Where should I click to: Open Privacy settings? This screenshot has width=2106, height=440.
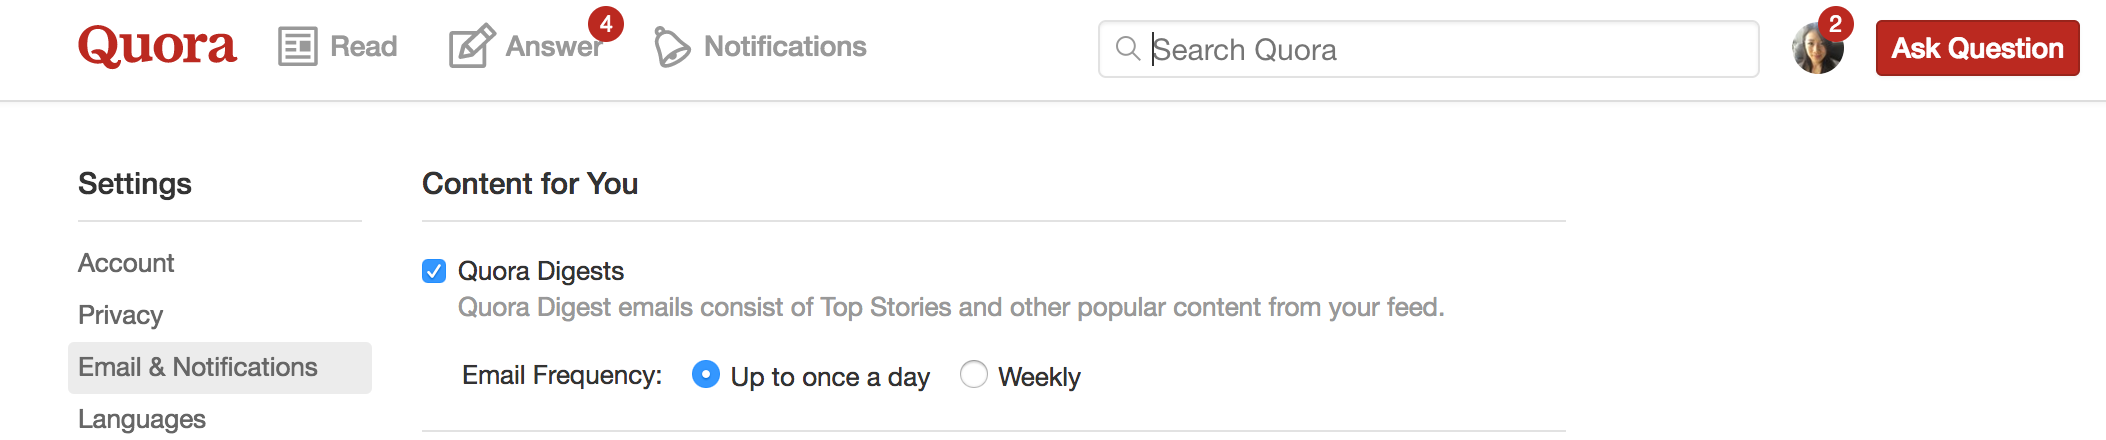120,315
